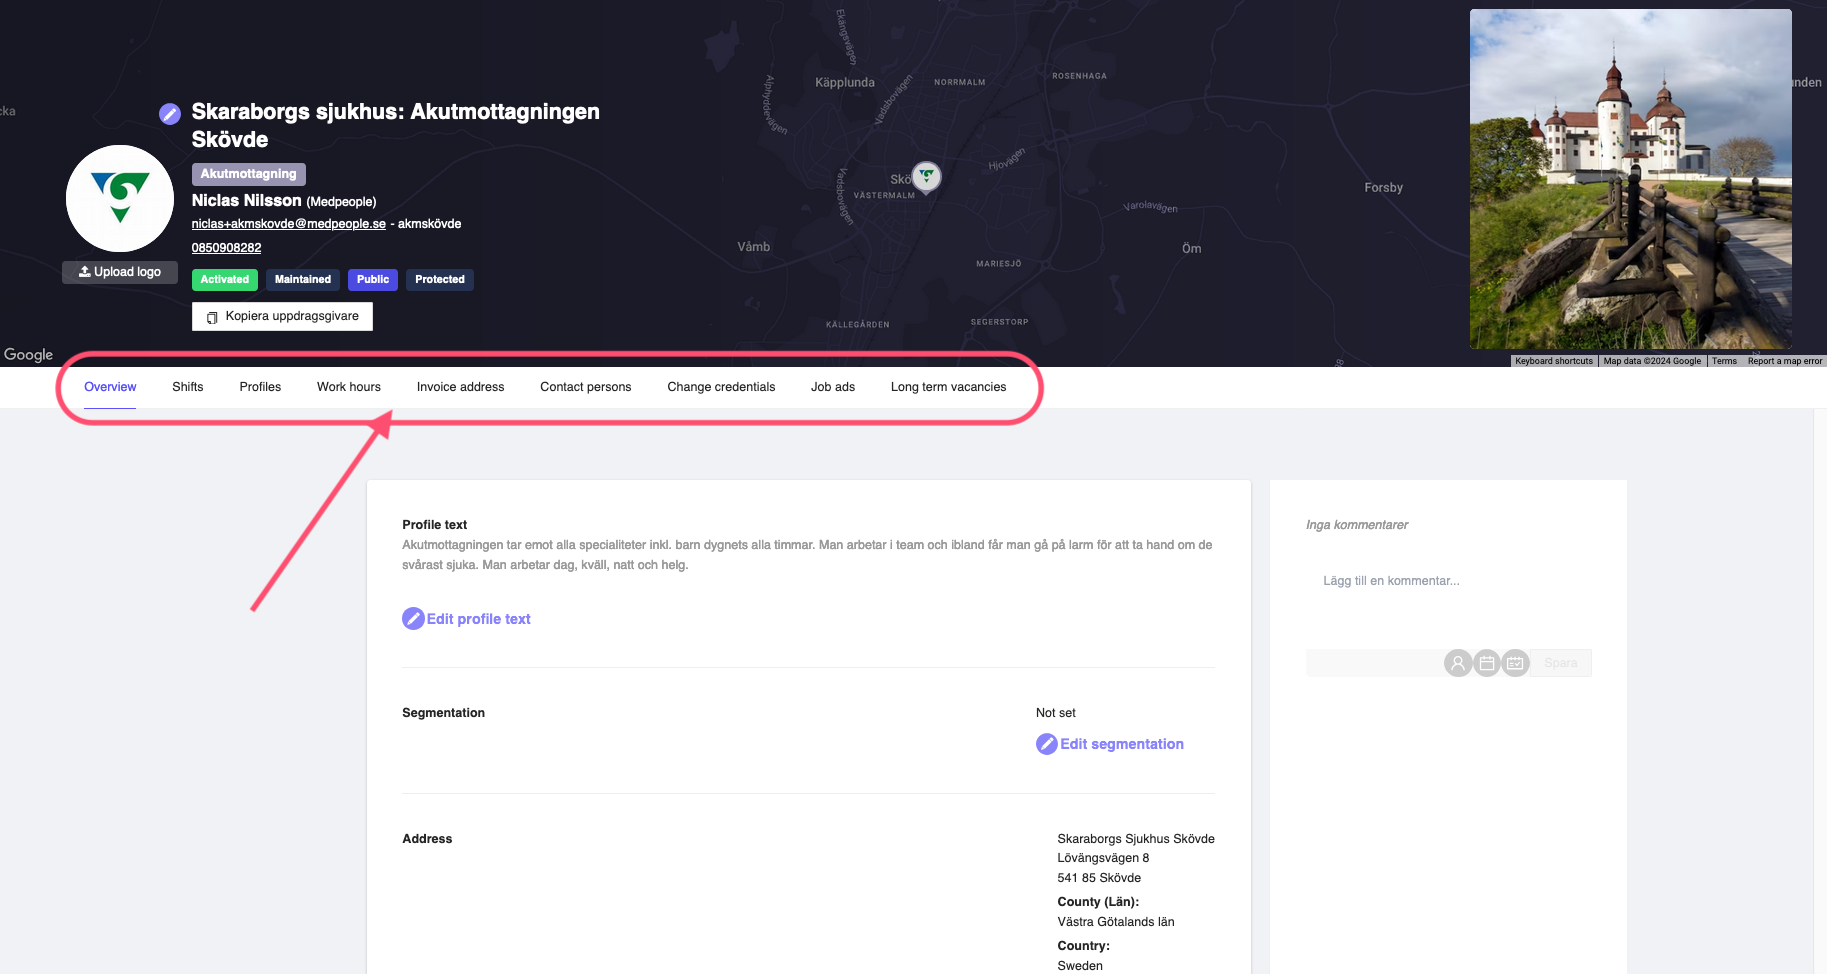1827x974 pixels.
Task: Go to Long term vacancies tab
Action: pos(948,387)
